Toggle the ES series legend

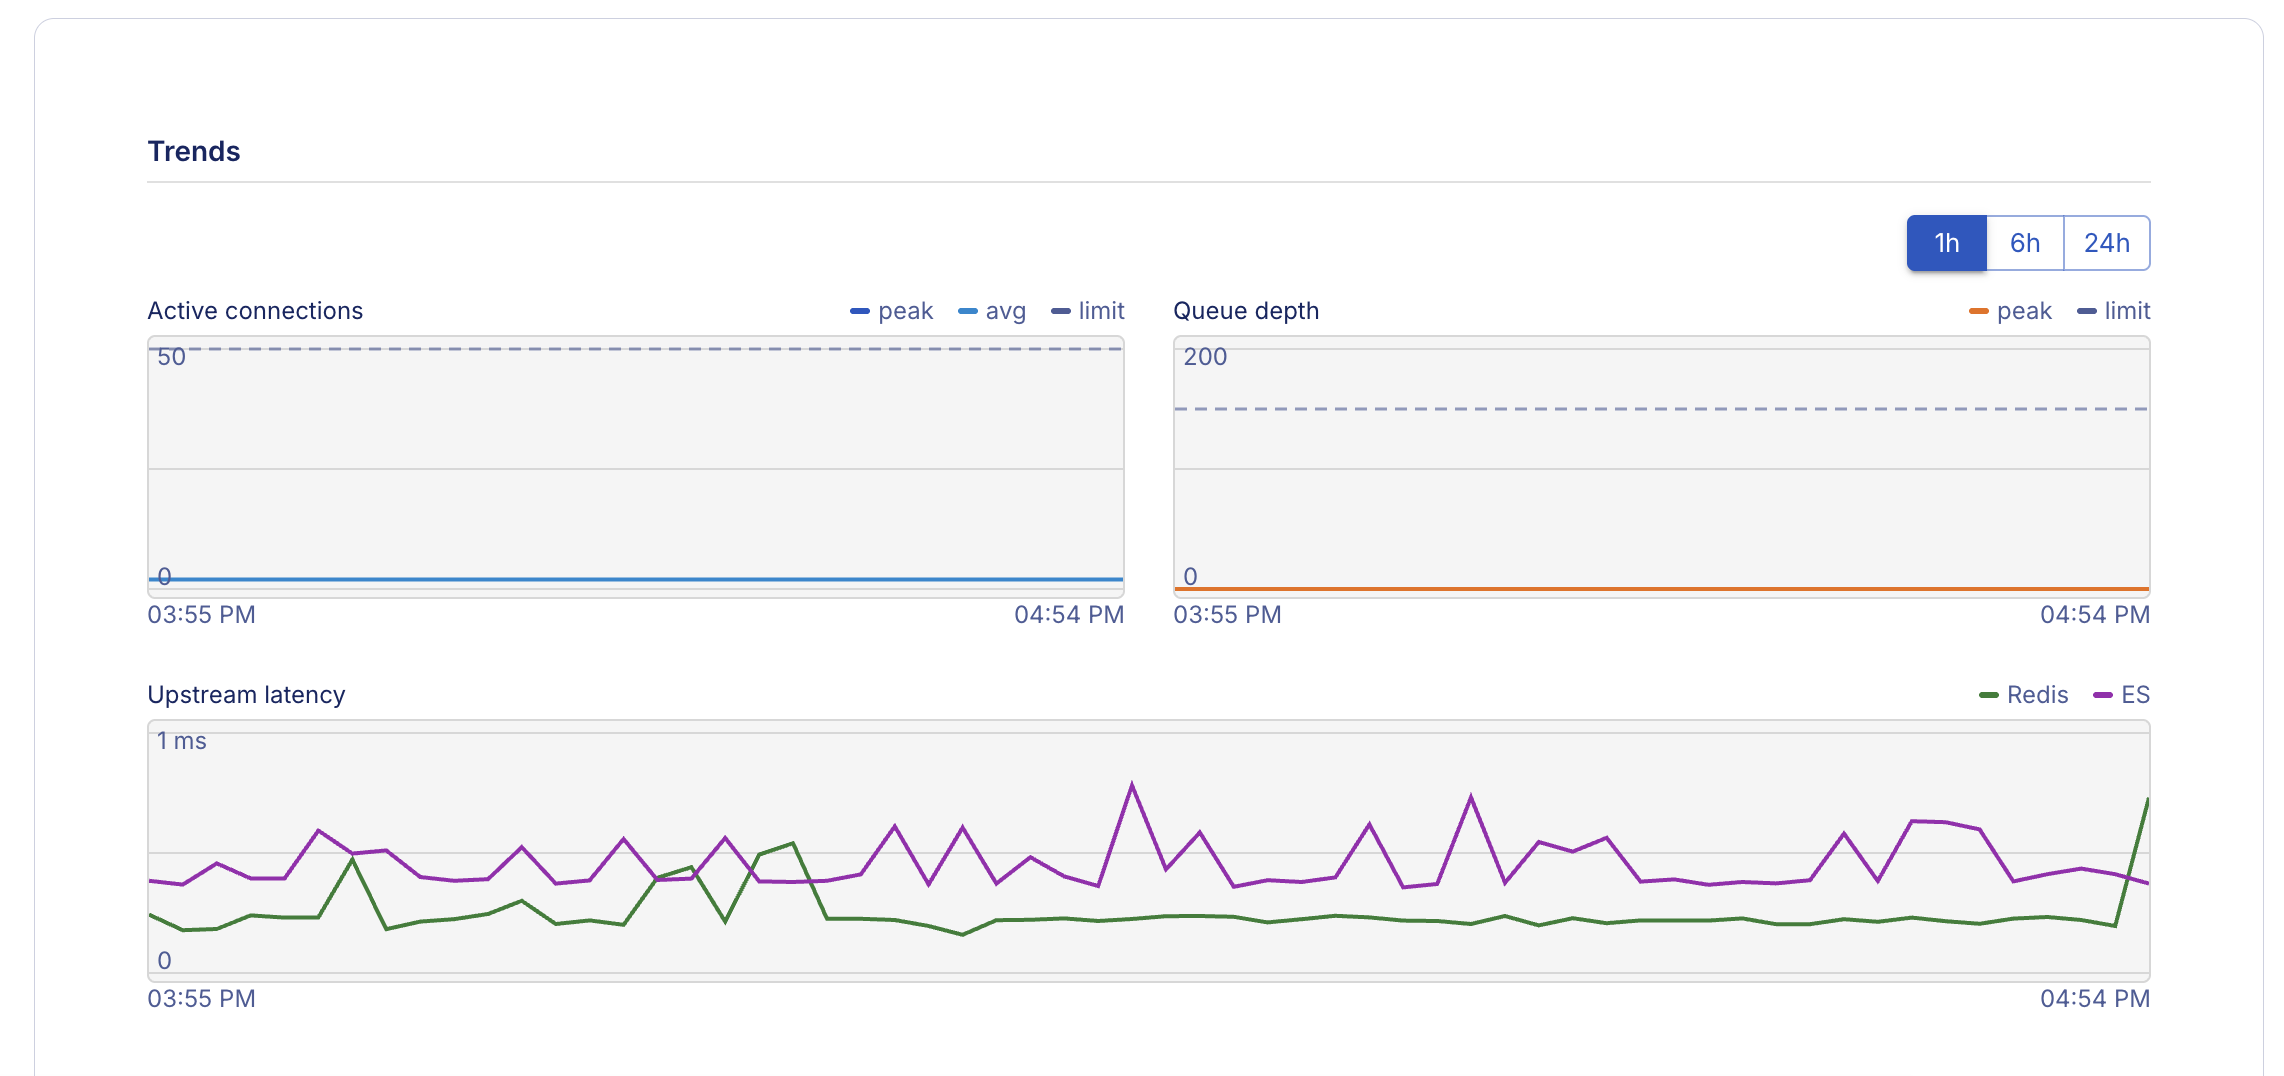2122,695
